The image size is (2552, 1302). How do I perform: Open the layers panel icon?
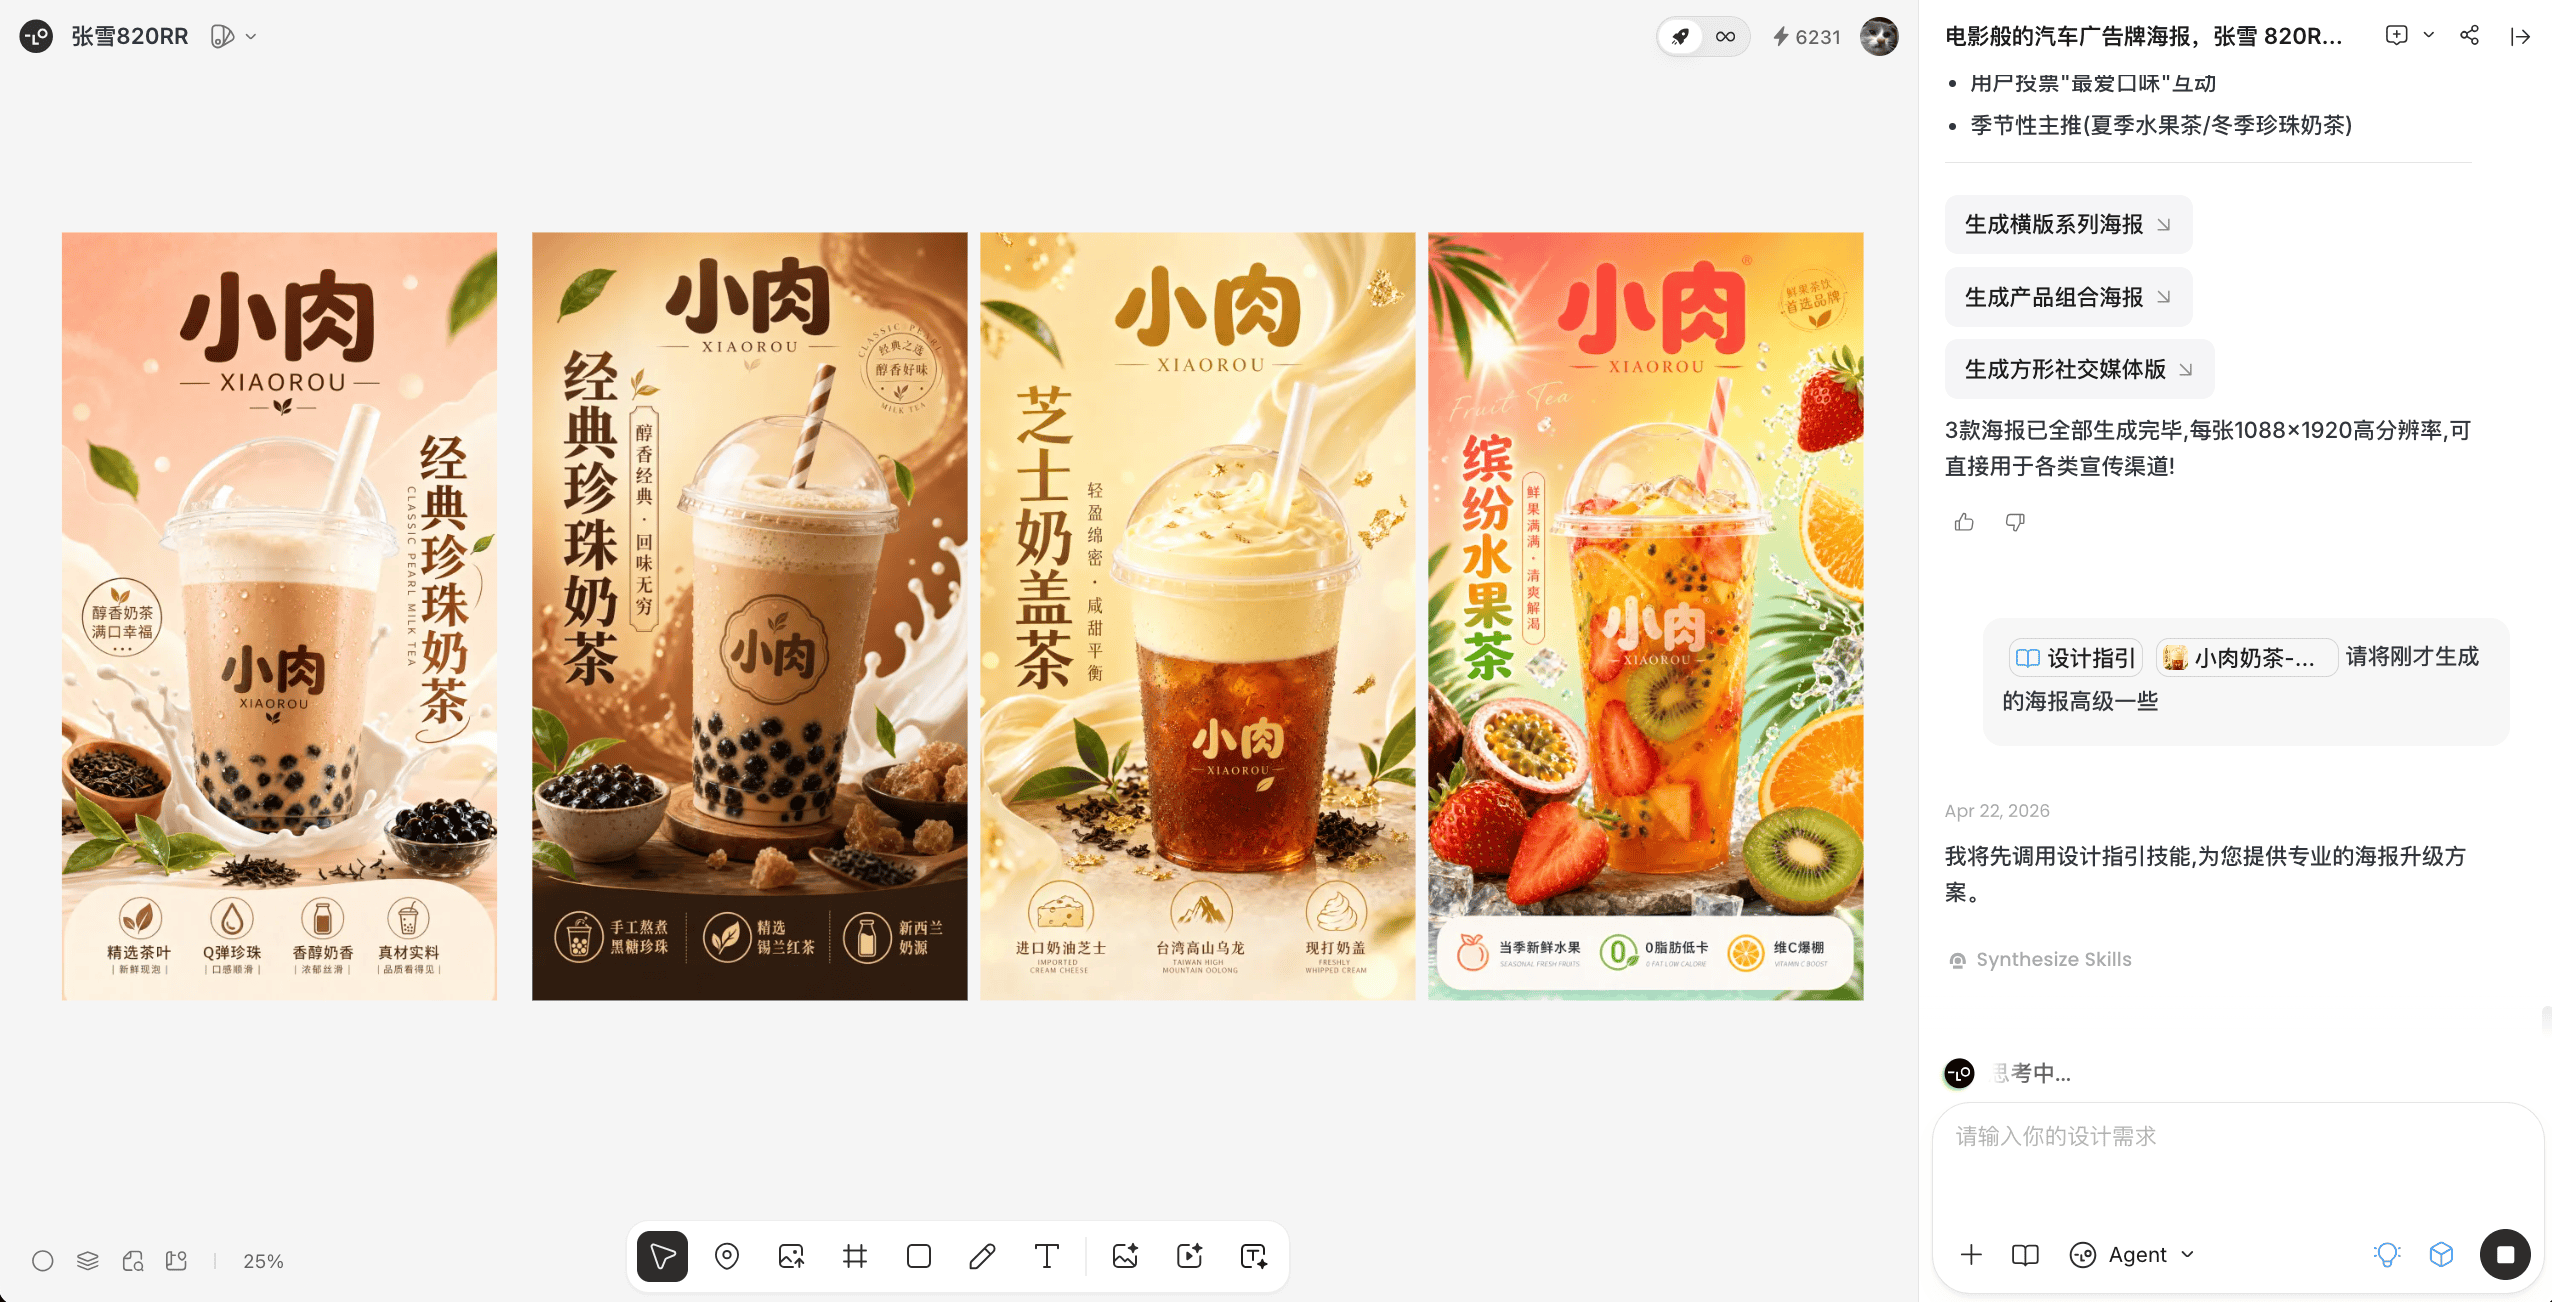click(88, 1261)
